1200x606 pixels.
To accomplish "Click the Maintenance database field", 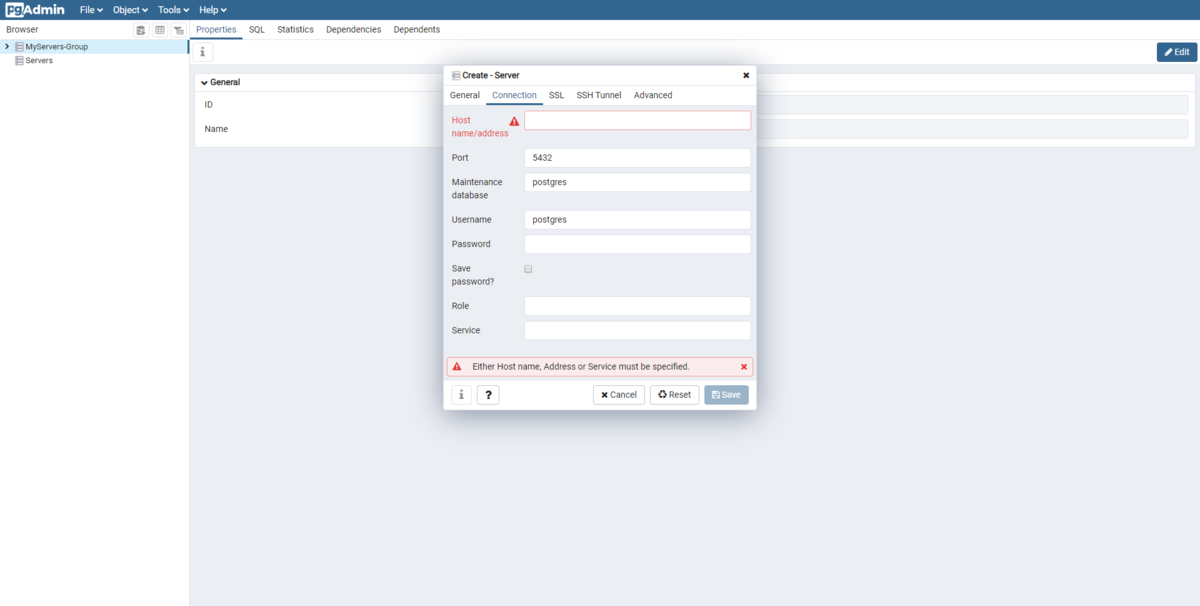I will point(637,182).
